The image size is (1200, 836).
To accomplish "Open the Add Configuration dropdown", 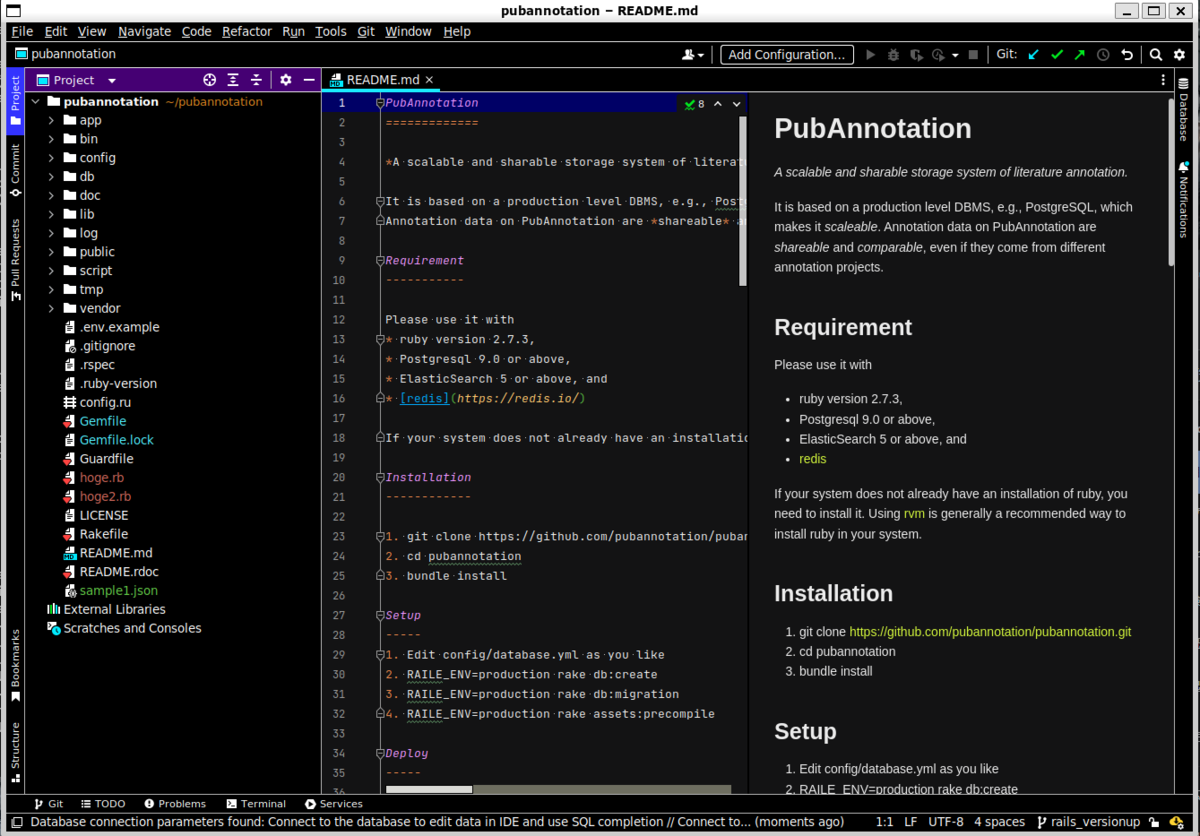I will (x=786, y=54).
